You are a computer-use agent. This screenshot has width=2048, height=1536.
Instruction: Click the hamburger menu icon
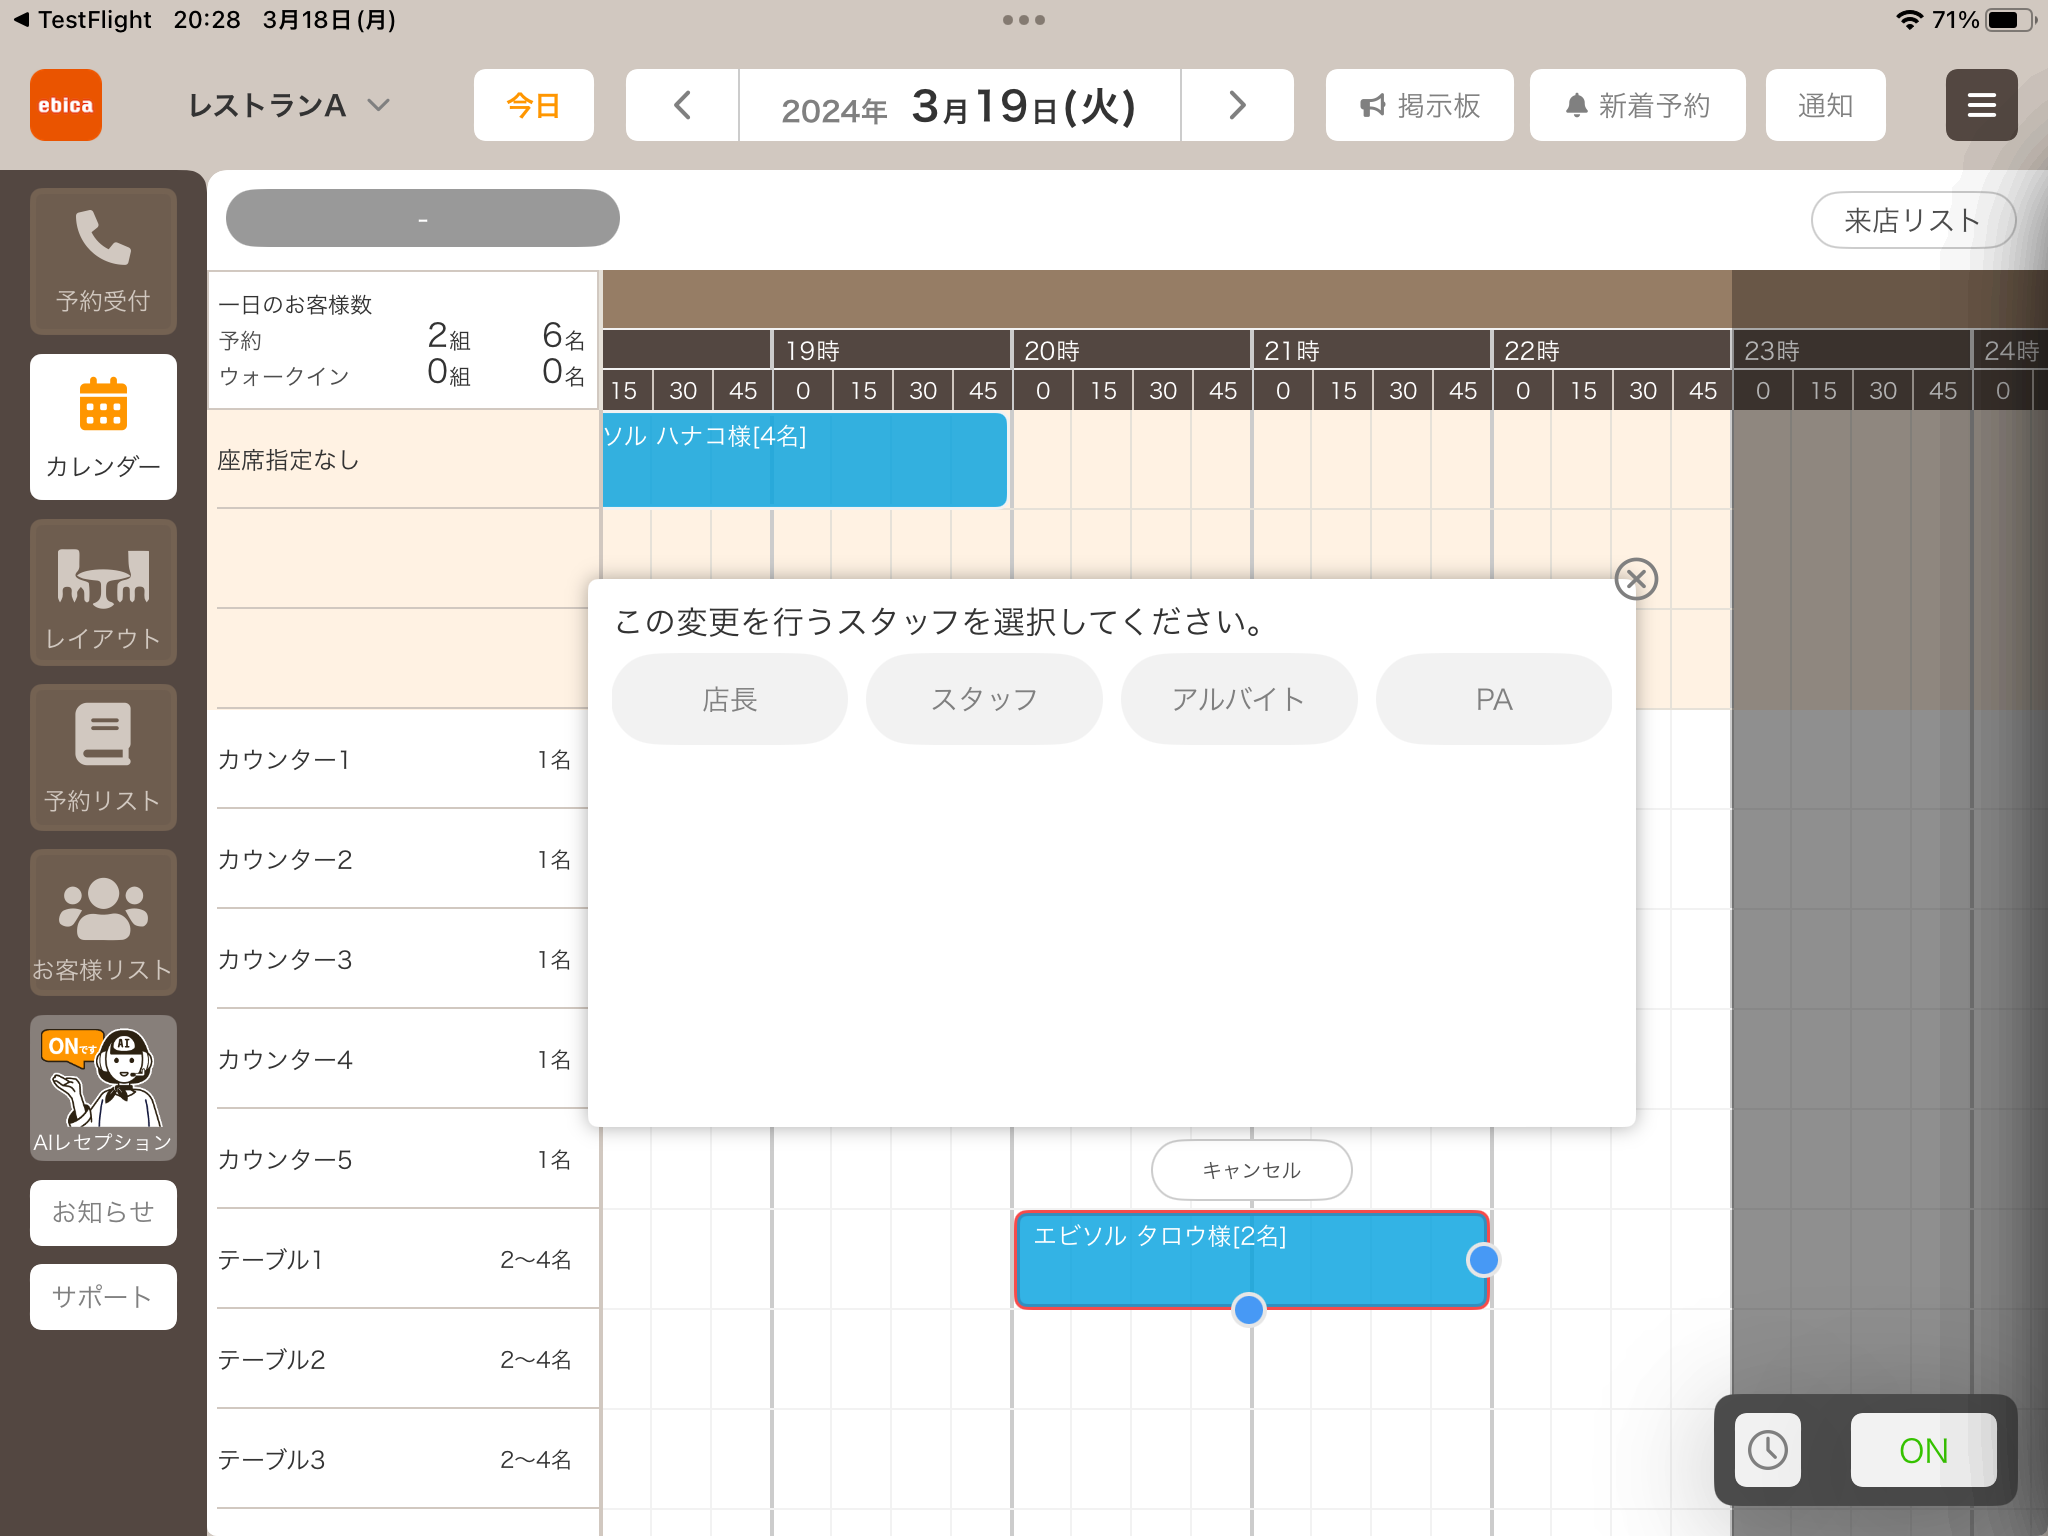[x=1981, y=105]
